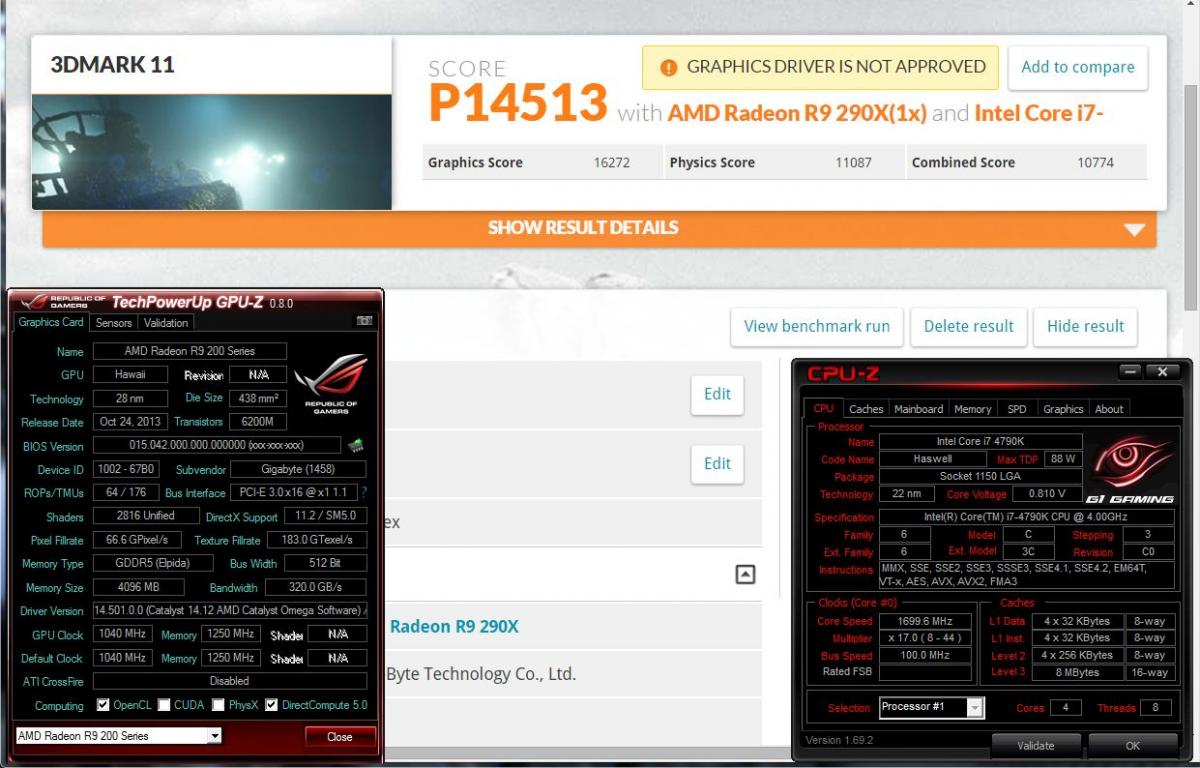Open the AMD Radeon R9 200 Series dropdown

(214, 736)
